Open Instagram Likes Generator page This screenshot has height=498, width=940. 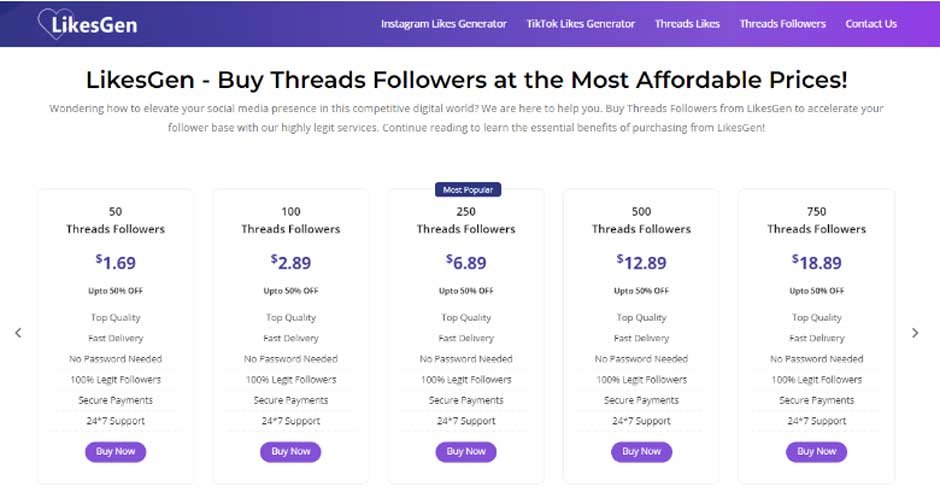point(444,24)
